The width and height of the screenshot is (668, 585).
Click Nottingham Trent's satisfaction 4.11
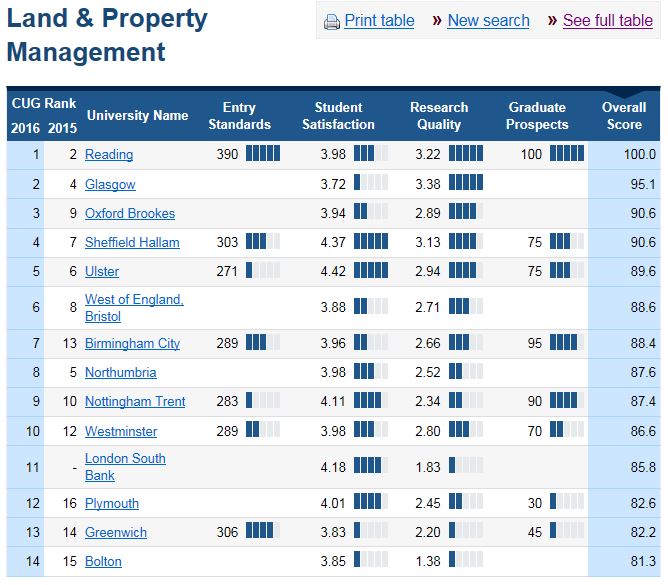tap(333, 401)
